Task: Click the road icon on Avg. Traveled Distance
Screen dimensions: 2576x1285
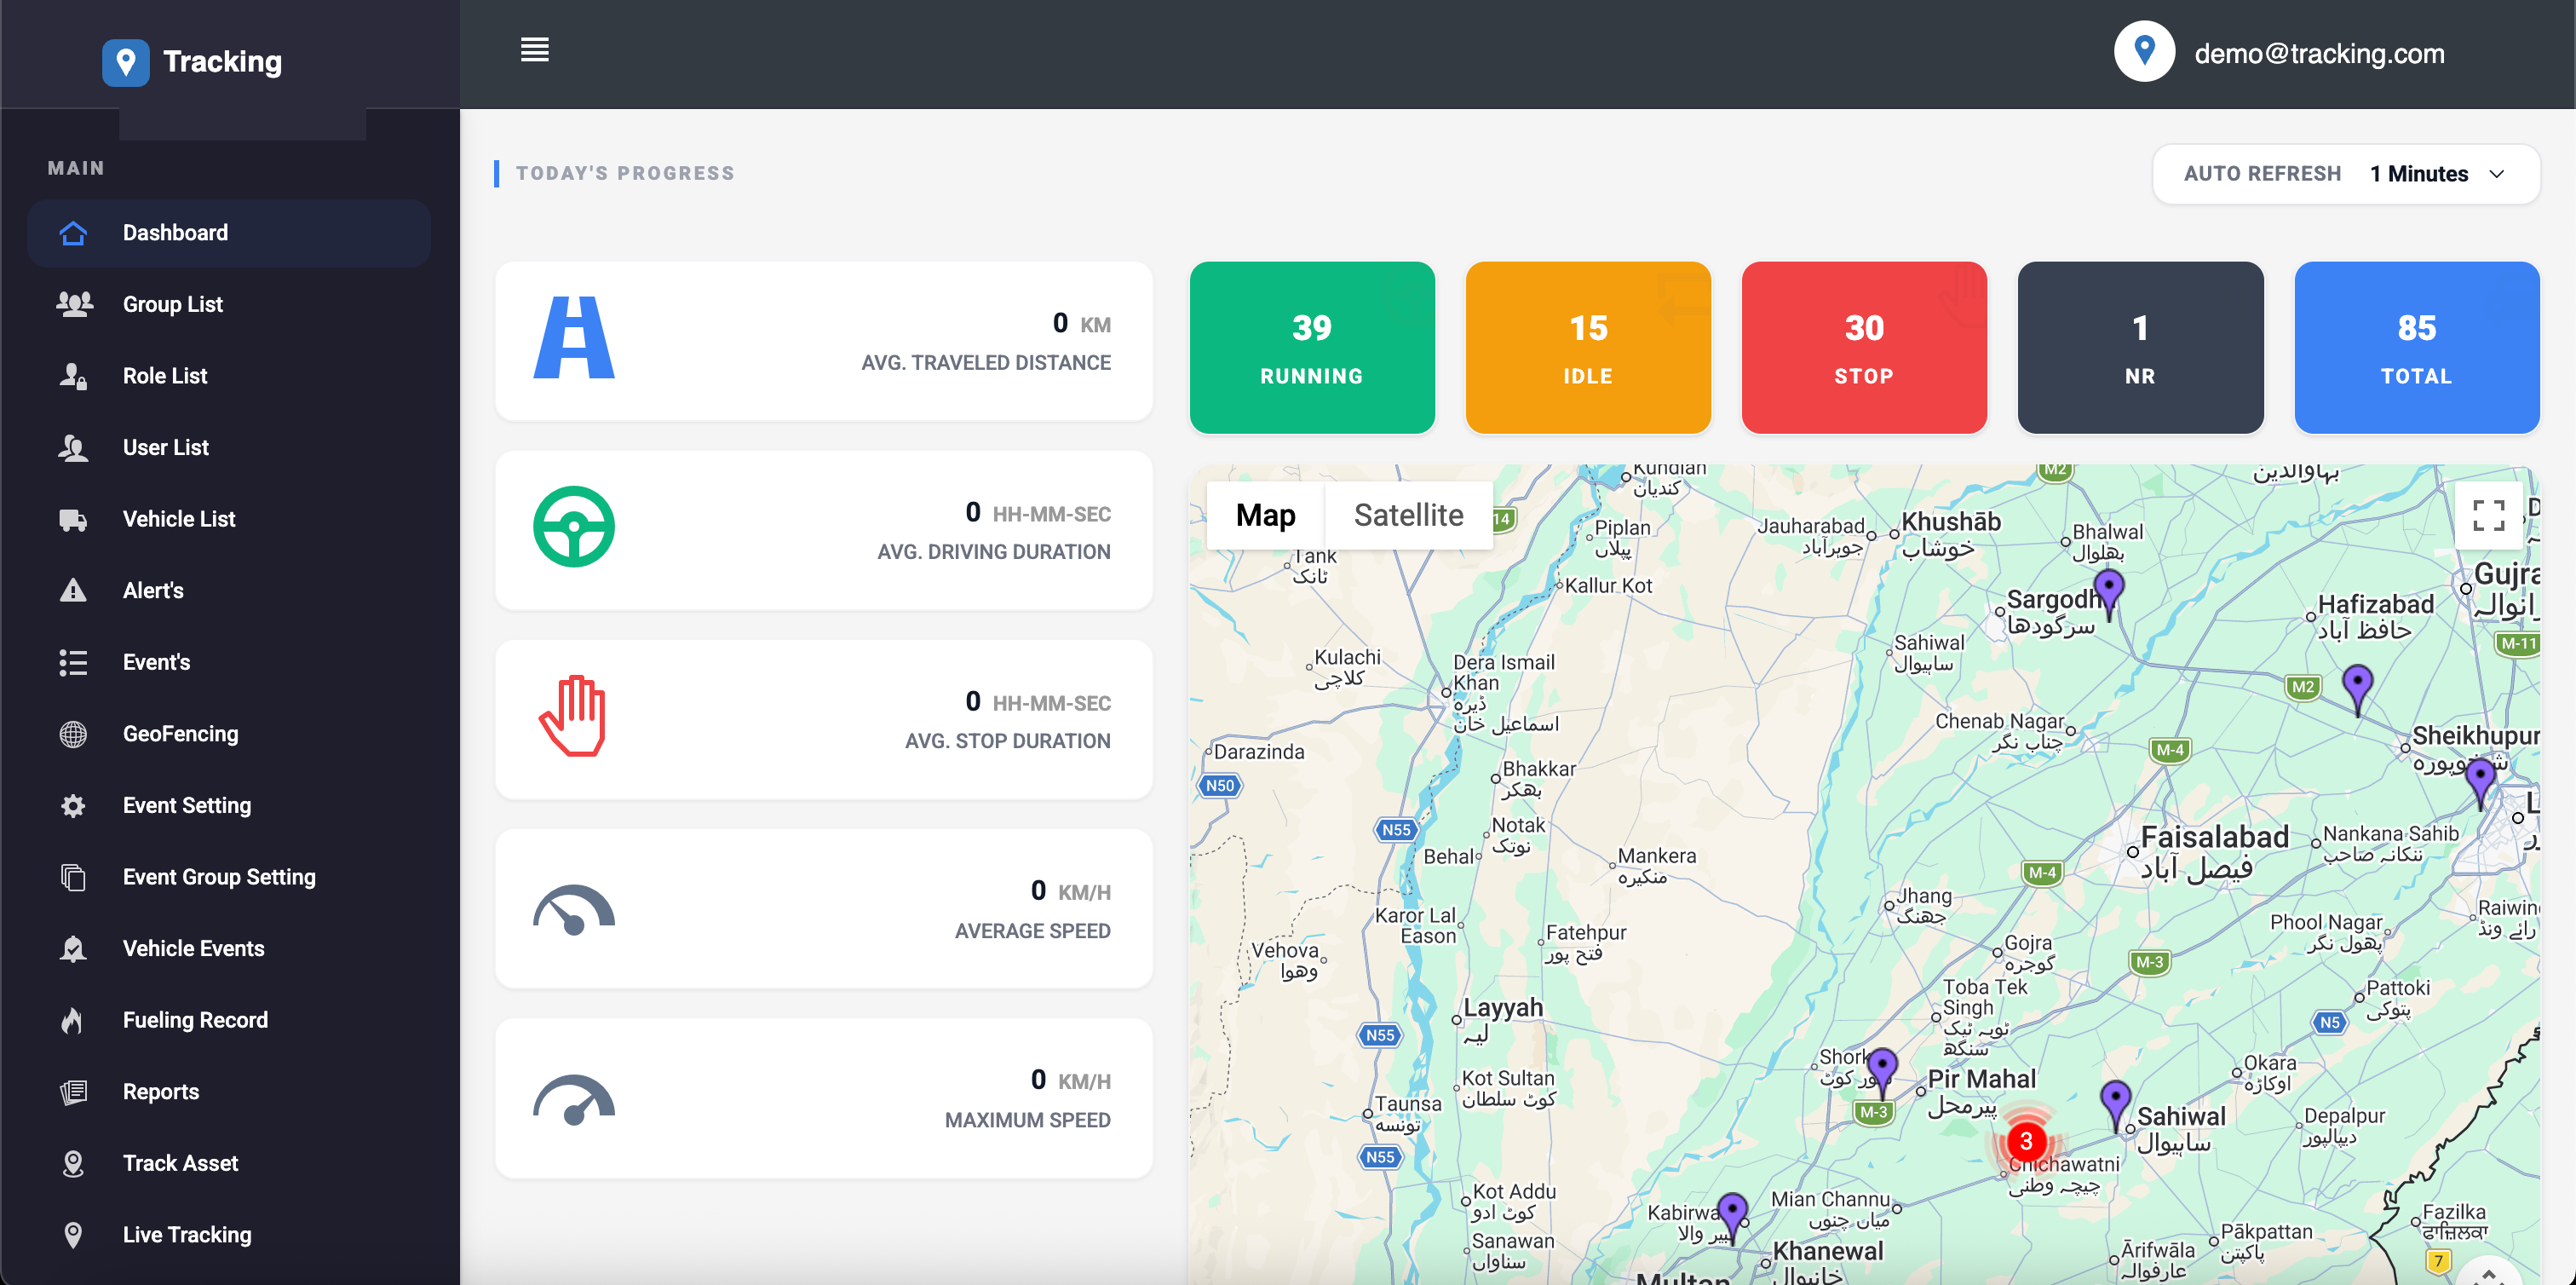Action: [x=574, y=338]
